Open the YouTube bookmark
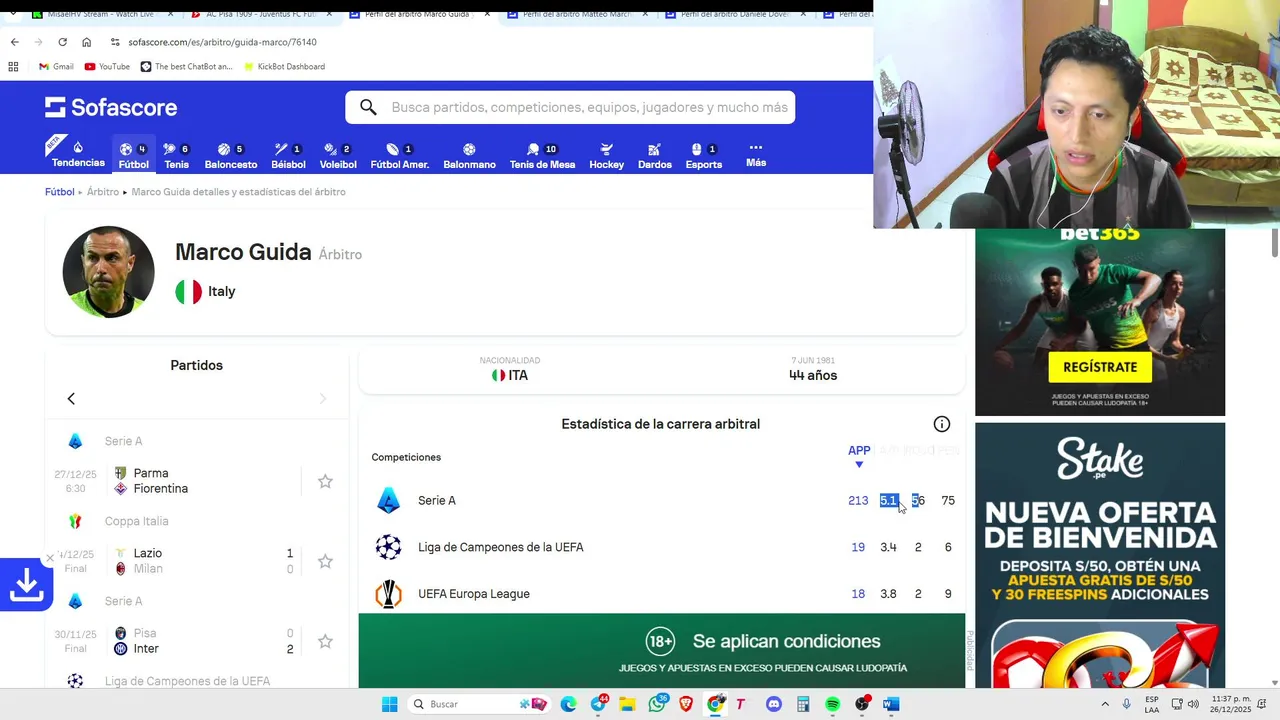 (x=107, y=67)
